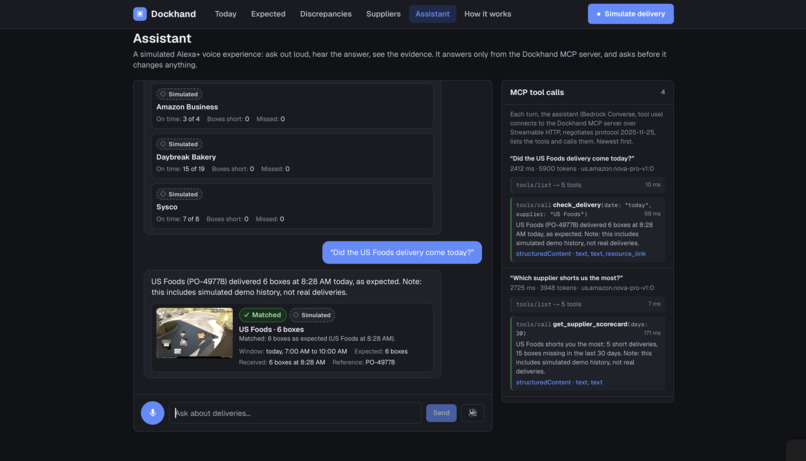Click the tools/list row showing 7 ms
This screenshot has width=806, height=461.
588,304
